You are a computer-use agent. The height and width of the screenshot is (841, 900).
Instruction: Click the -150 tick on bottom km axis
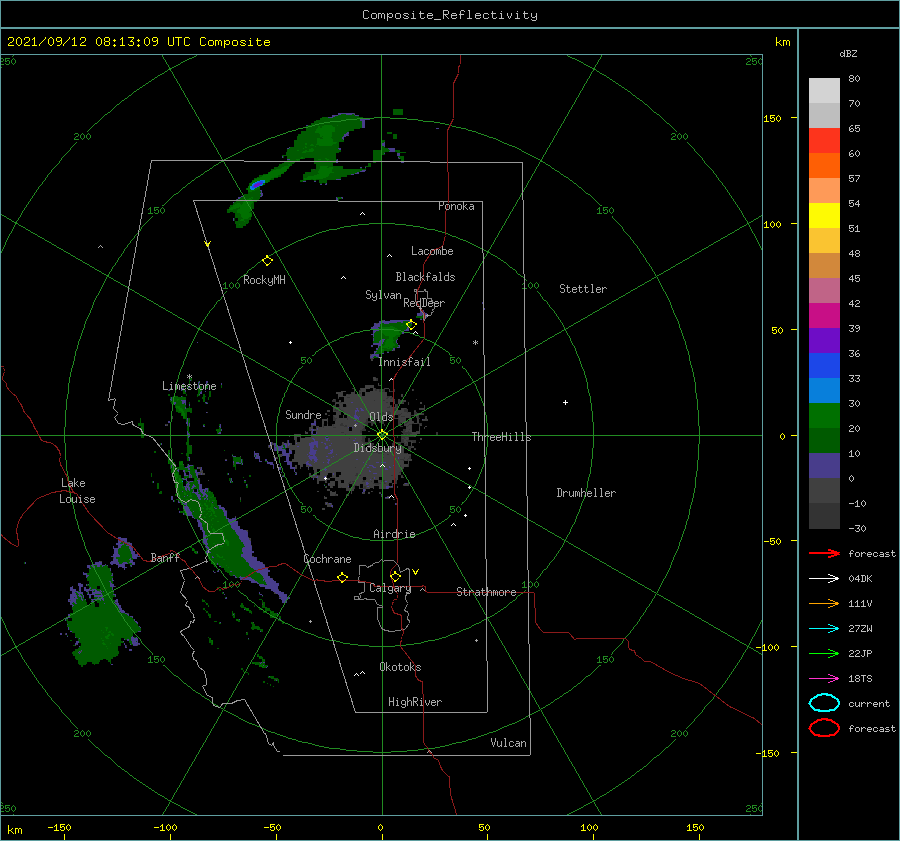pyautogui.click(x=59, y=827)
